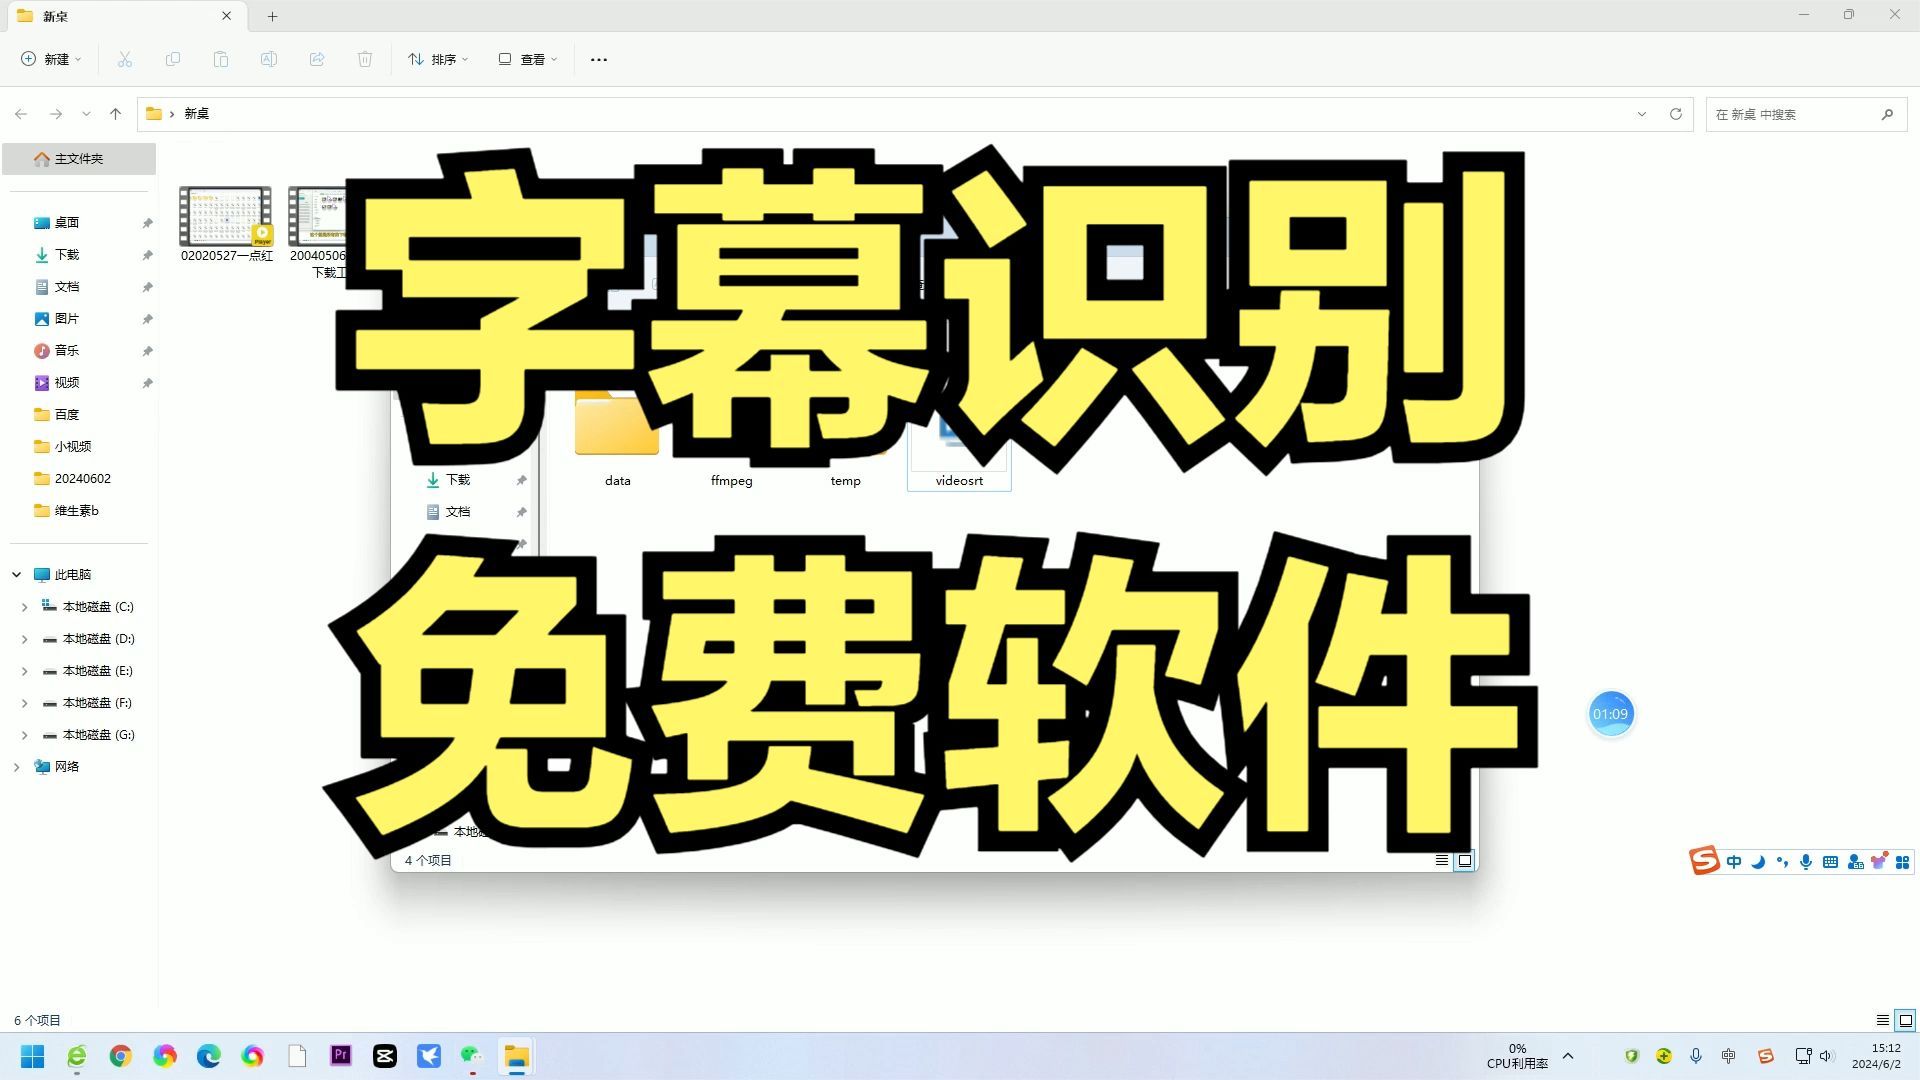The width and height of the screenshot is (1920, 1080).
Task: Click the back navigation arrow
Action: pyautogui.click(x=21, y=113)
